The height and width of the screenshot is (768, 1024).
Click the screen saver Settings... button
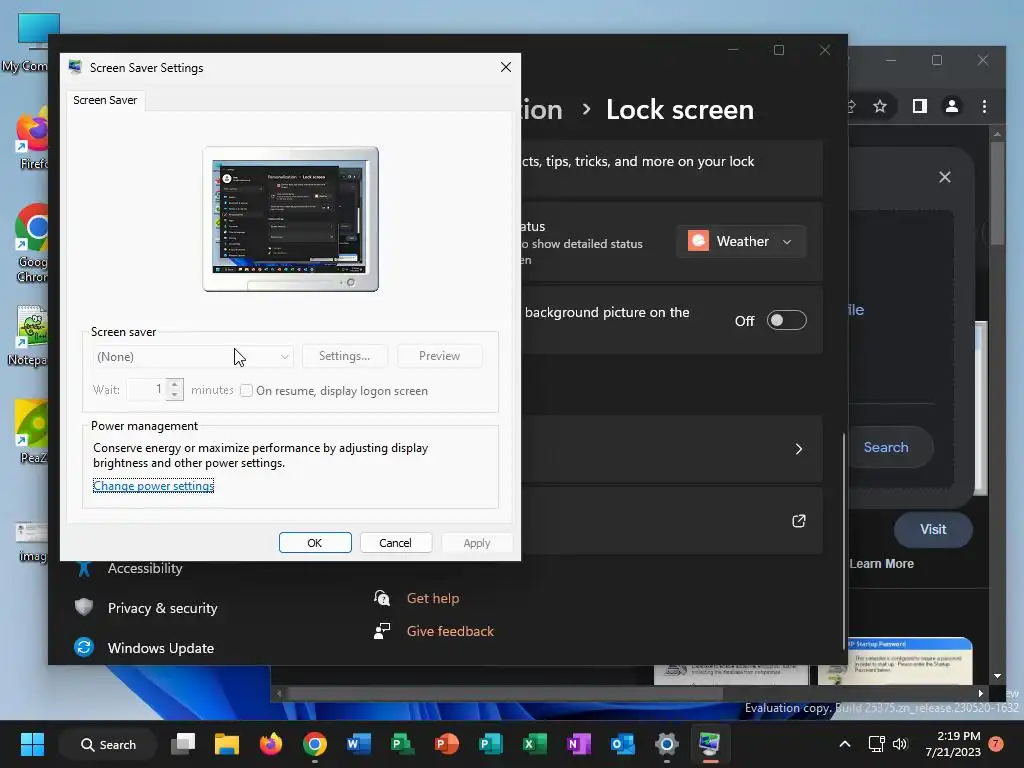click(344, 356)
